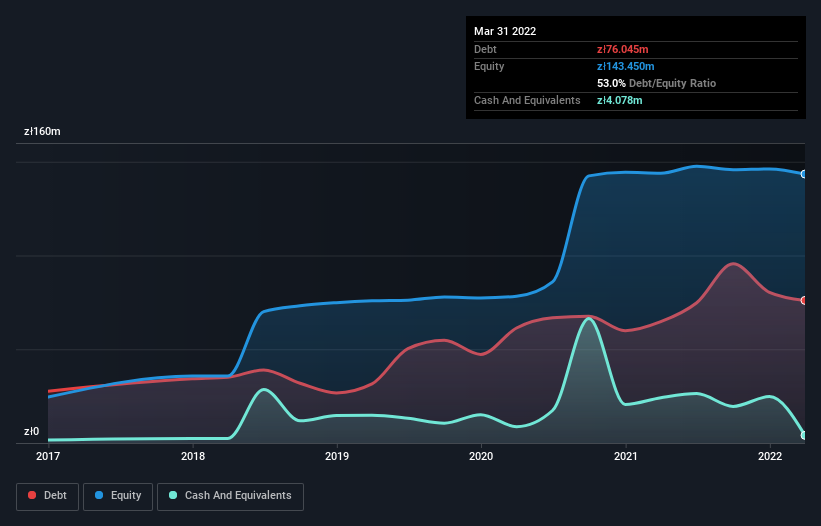Screen dimensions: 821x526
Task: Toggle the Debt series legend button
Action: click(x=48, y=496)
